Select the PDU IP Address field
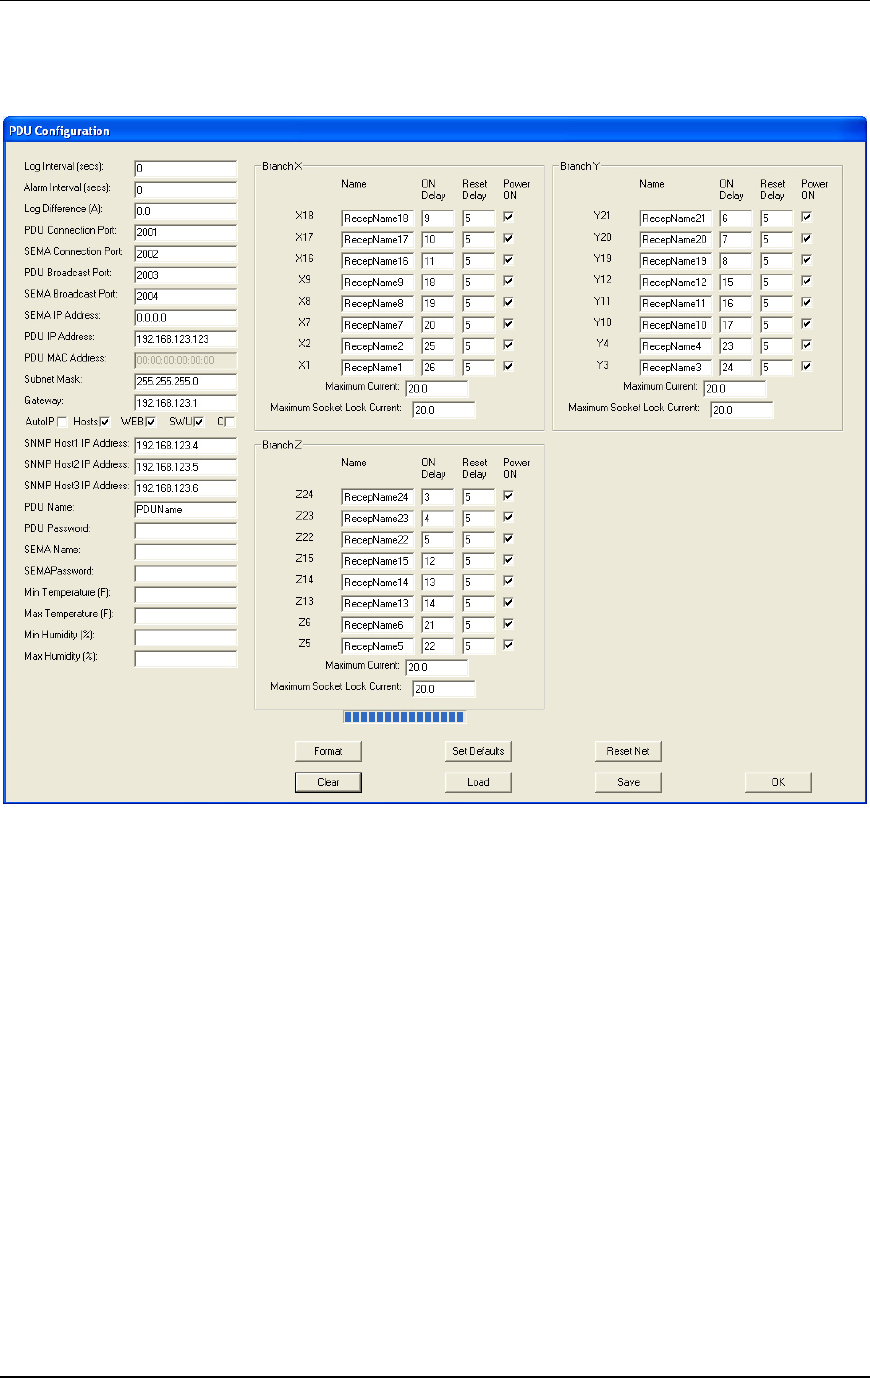The width and height of the screenshot is (870, 1378). tap(185, 339)
